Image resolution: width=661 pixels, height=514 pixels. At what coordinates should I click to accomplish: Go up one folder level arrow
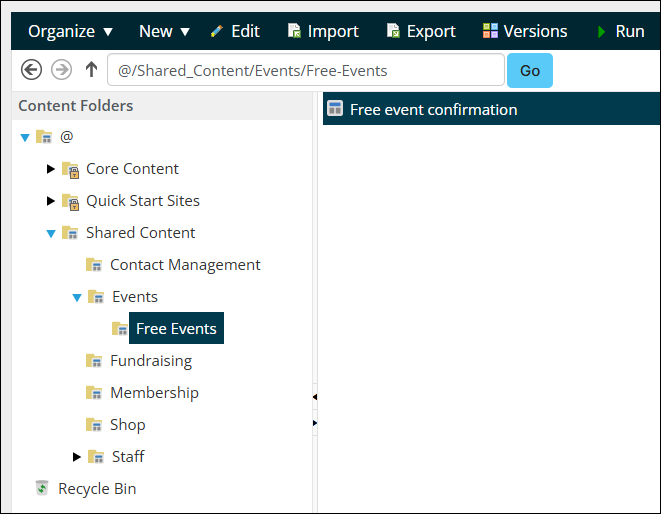pos(91,69)
